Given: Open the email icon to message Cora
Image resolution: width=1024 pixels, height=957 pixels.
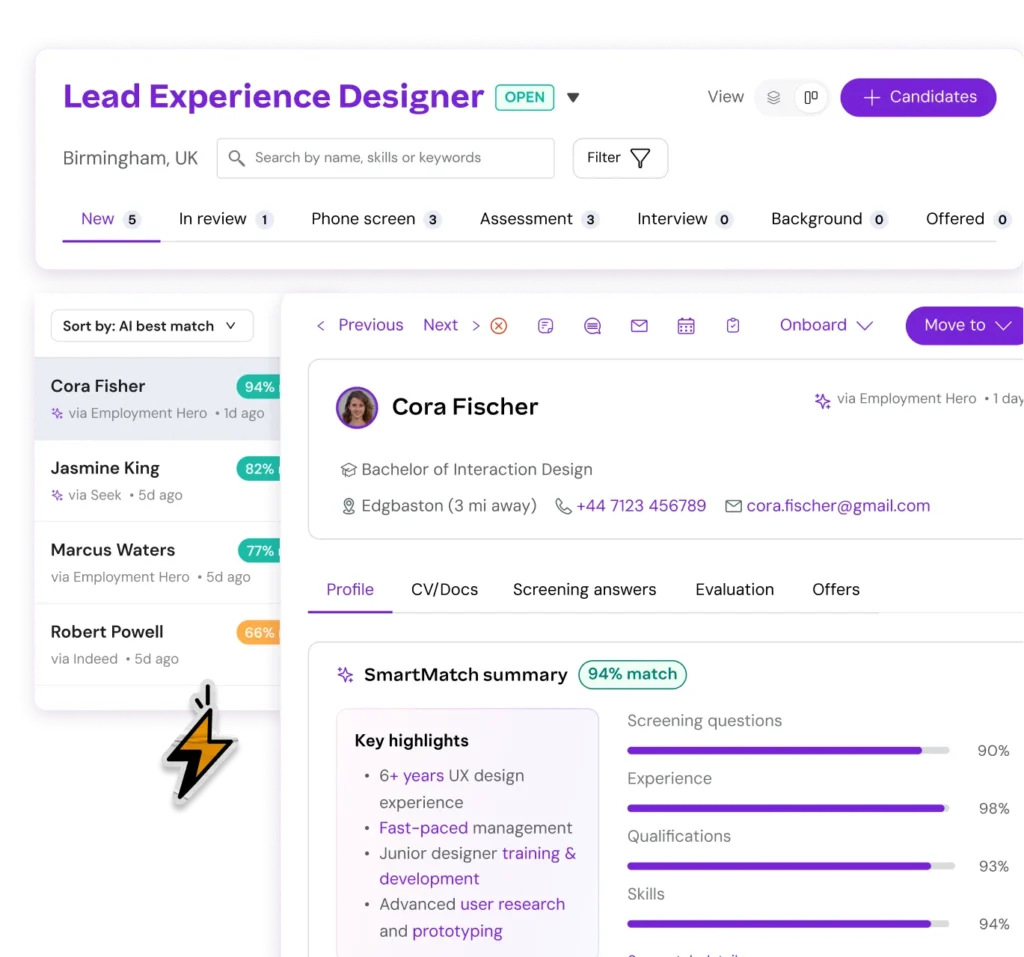Looking at the screenshot, I should pyautogui.click(x=639, y=325).
